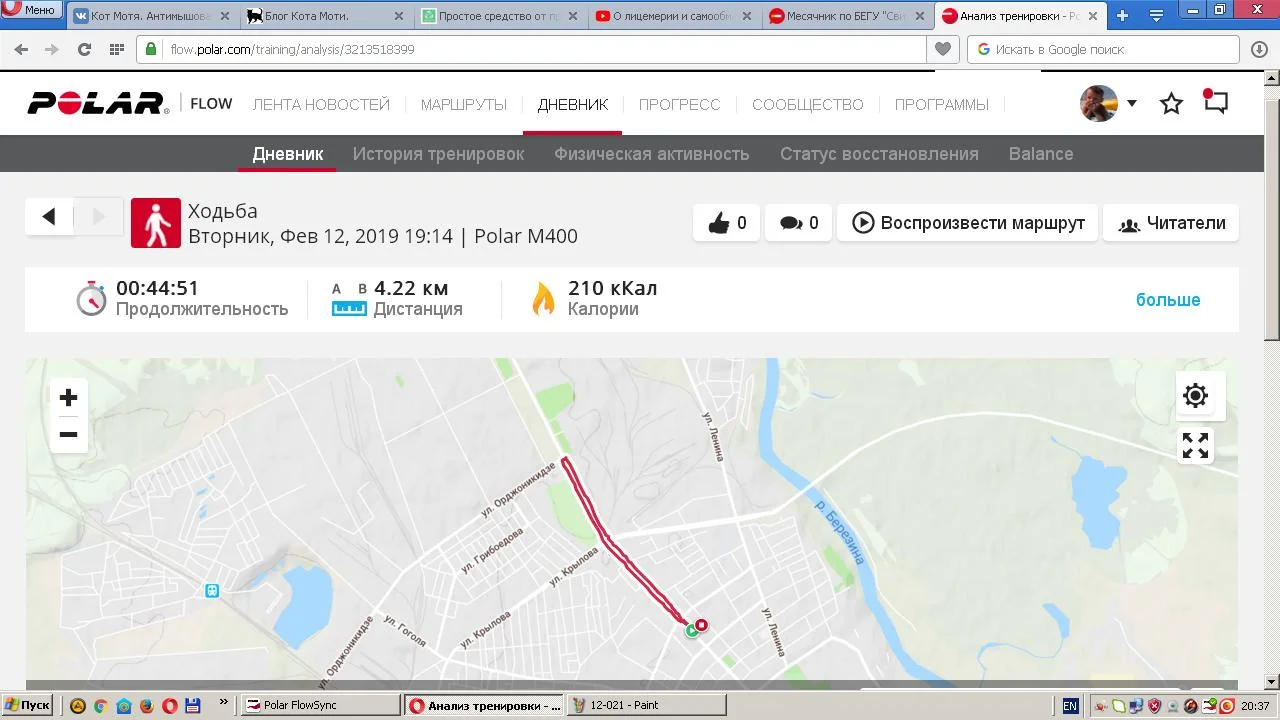Open the Opera Меню button
This screenshot has width=1280, height=720.
click(x=31, y=9)
